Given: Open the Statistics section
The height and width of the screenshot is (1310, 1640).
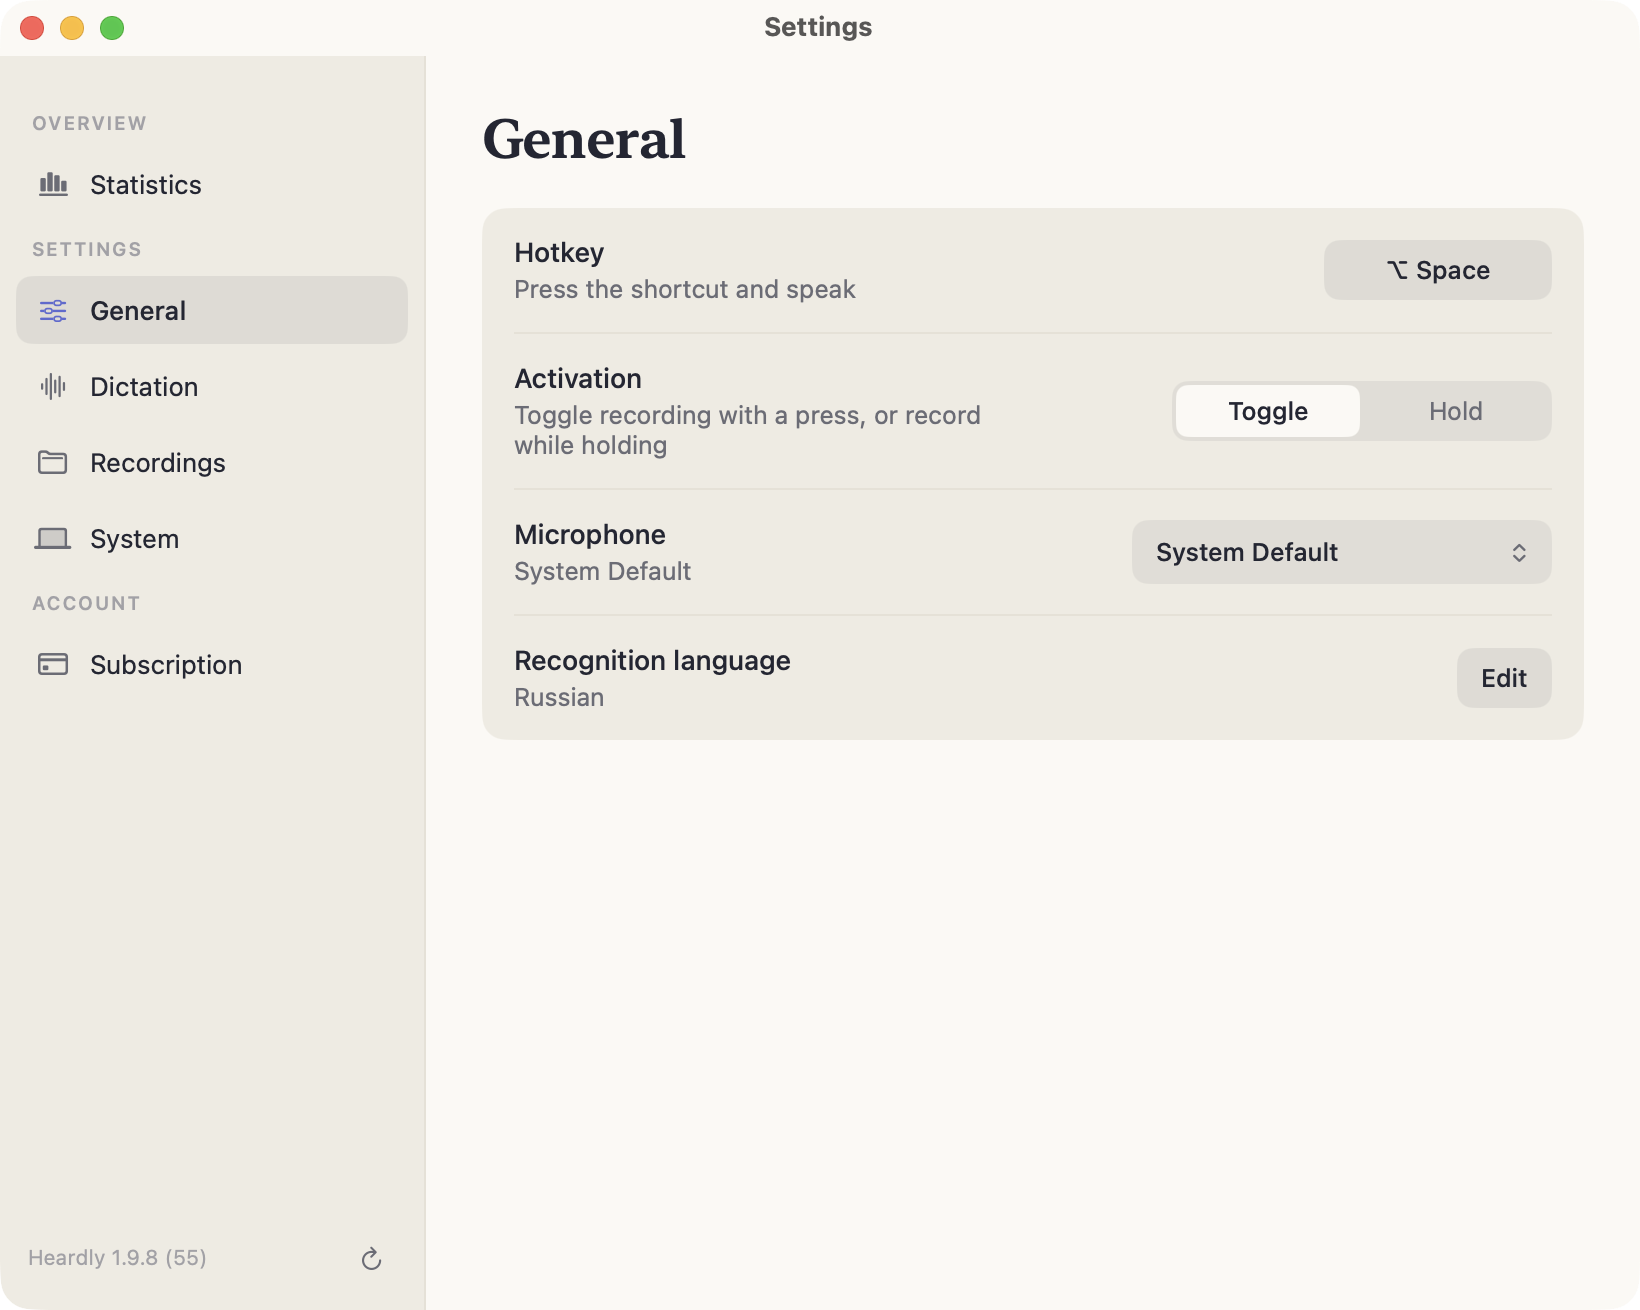Looking at the screenshot, I should tap(212, 185).
